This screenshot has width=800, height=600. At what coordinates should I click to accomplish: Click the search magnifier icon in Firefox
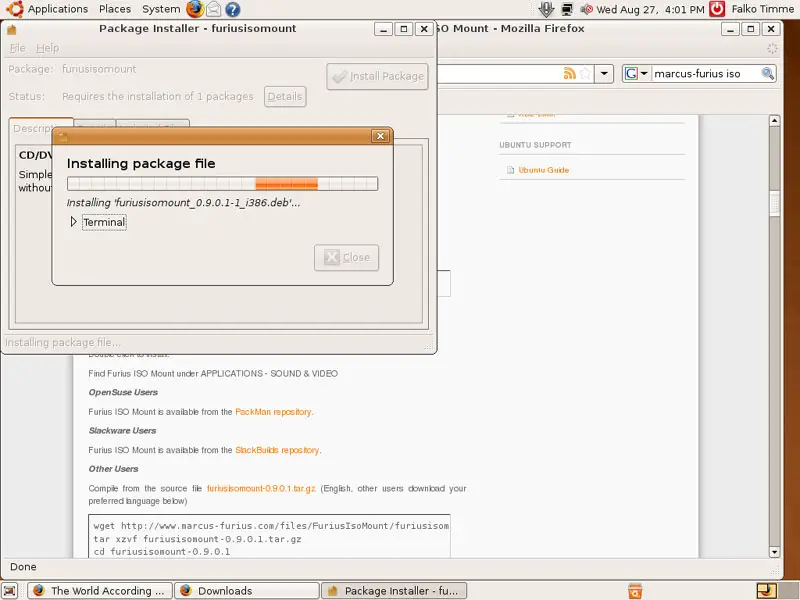click(x=768, y=73)
